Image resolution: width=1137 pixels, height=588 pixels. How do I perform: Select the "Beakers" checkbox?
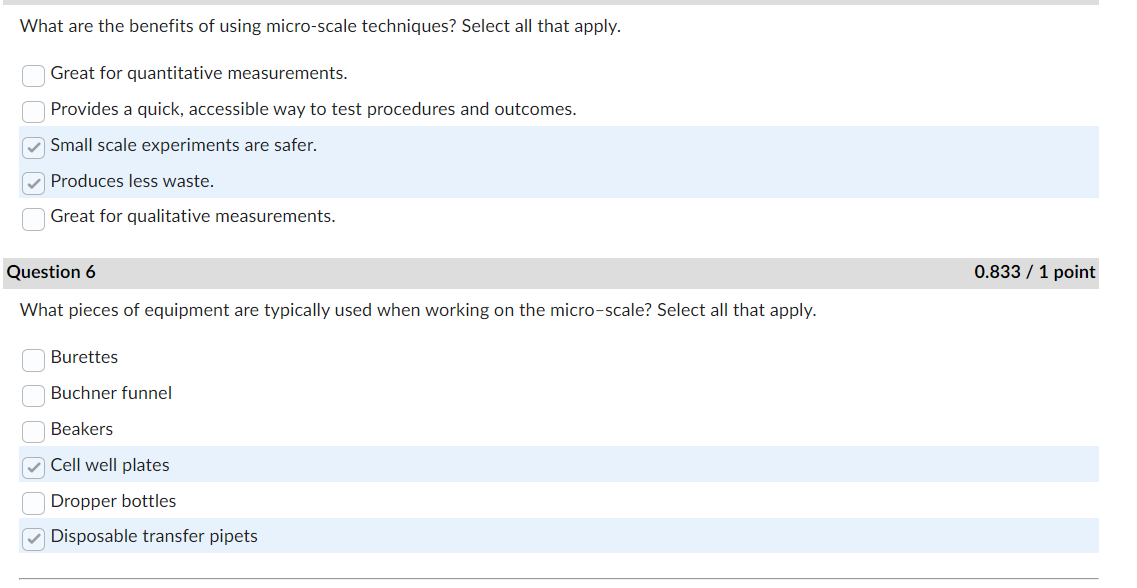point(33,431)
